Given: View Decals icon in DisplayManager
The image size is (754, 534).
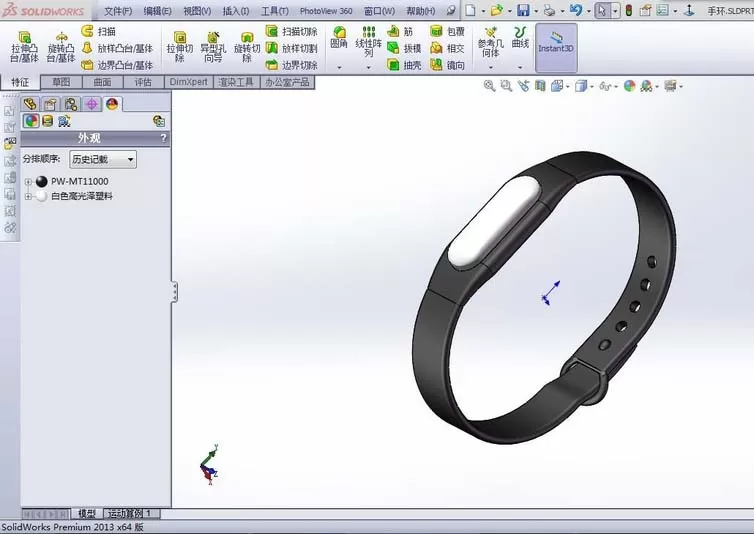Looking at the screenshot, I should (x=47, y=121).
